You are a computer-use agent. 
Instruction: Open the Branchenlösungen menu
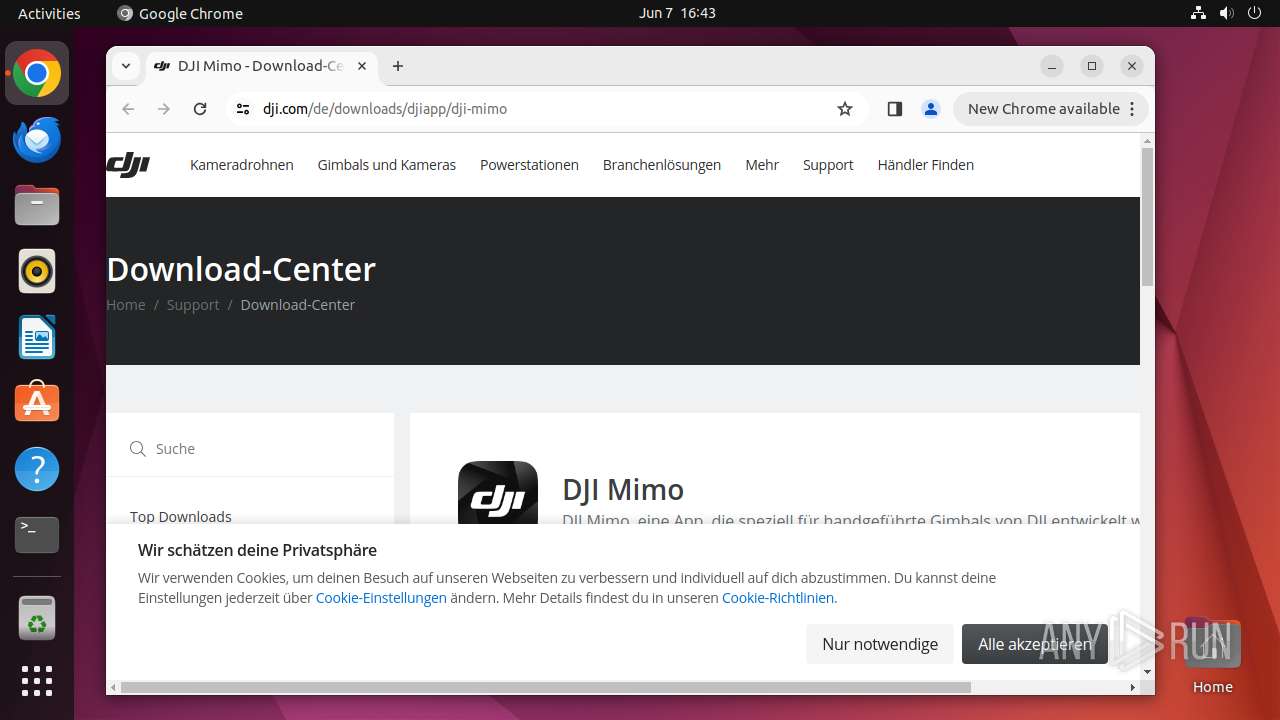[662, 165]
